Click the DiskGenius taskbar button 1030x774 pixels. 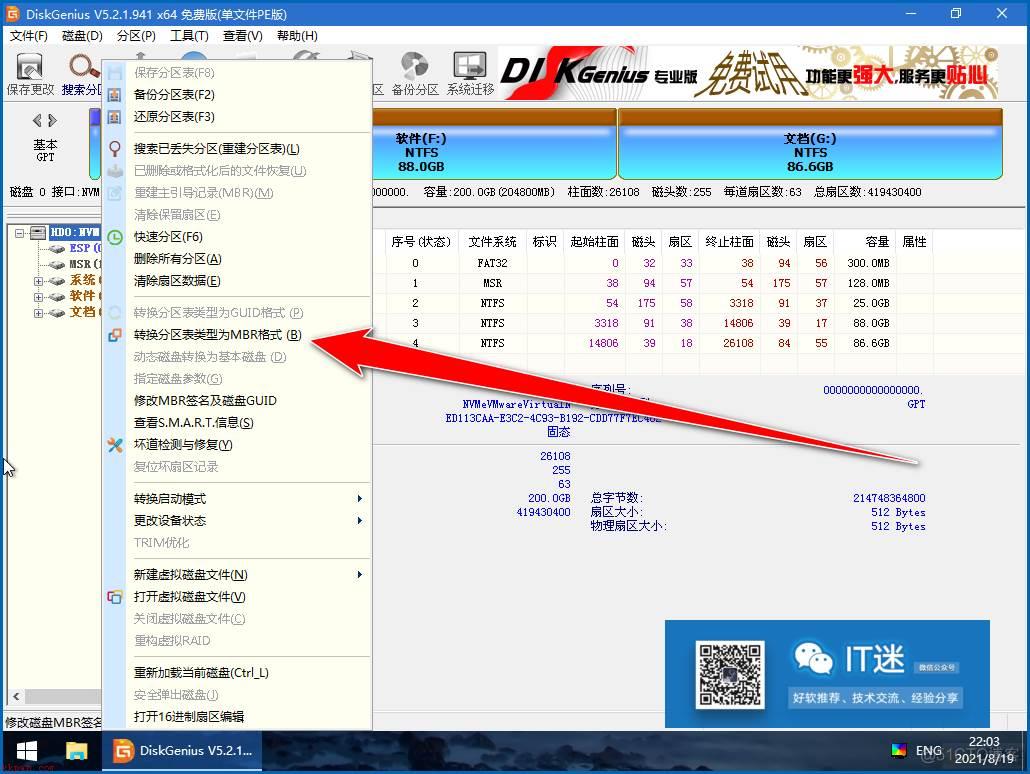click(182, 751)
